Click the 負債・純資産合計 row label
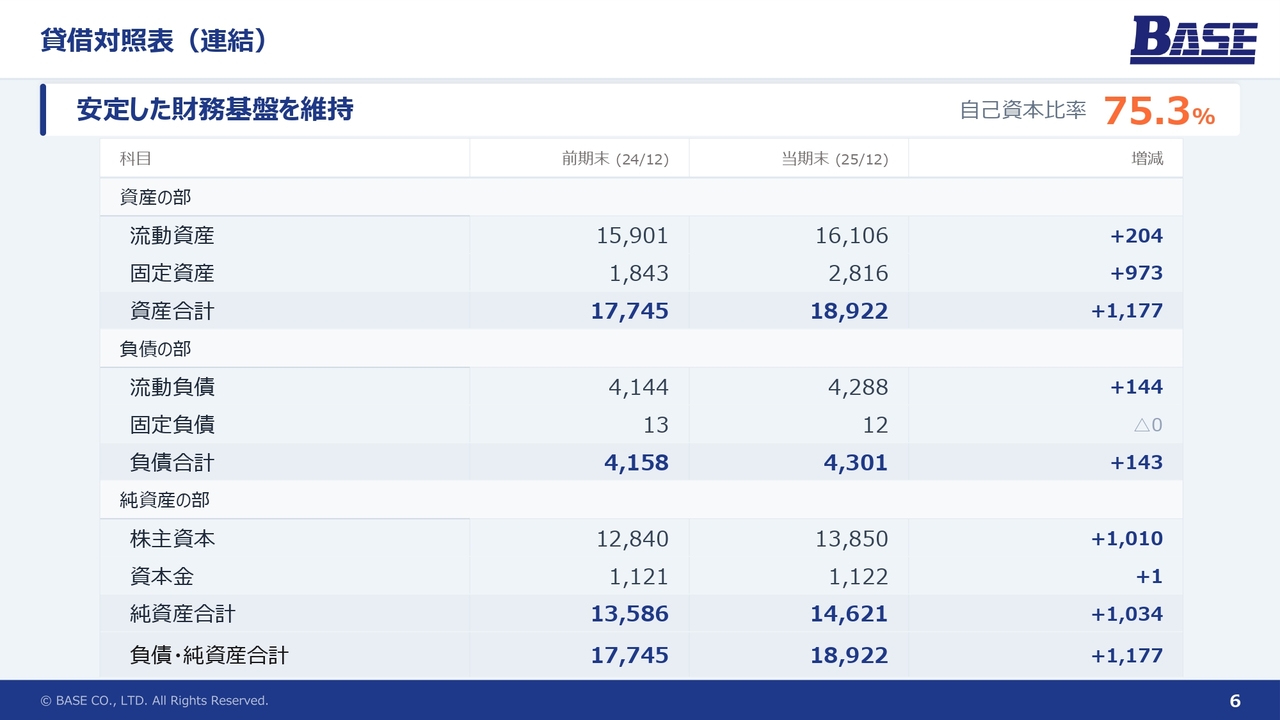The width and height of the screenshot is (1280, 720). tap(209, 656)
